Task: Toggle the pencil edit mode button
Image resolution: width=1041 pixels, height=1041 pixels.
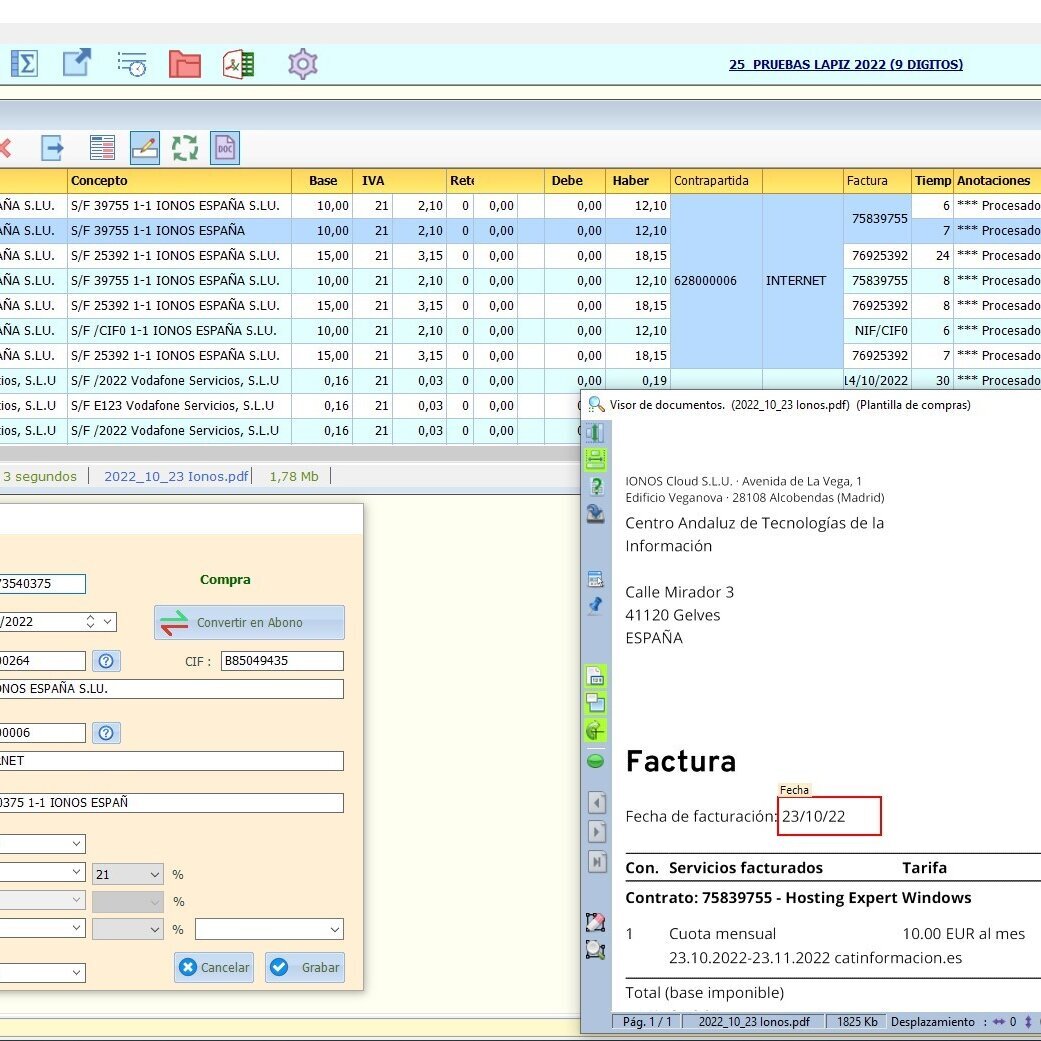Action: (145, 148)
